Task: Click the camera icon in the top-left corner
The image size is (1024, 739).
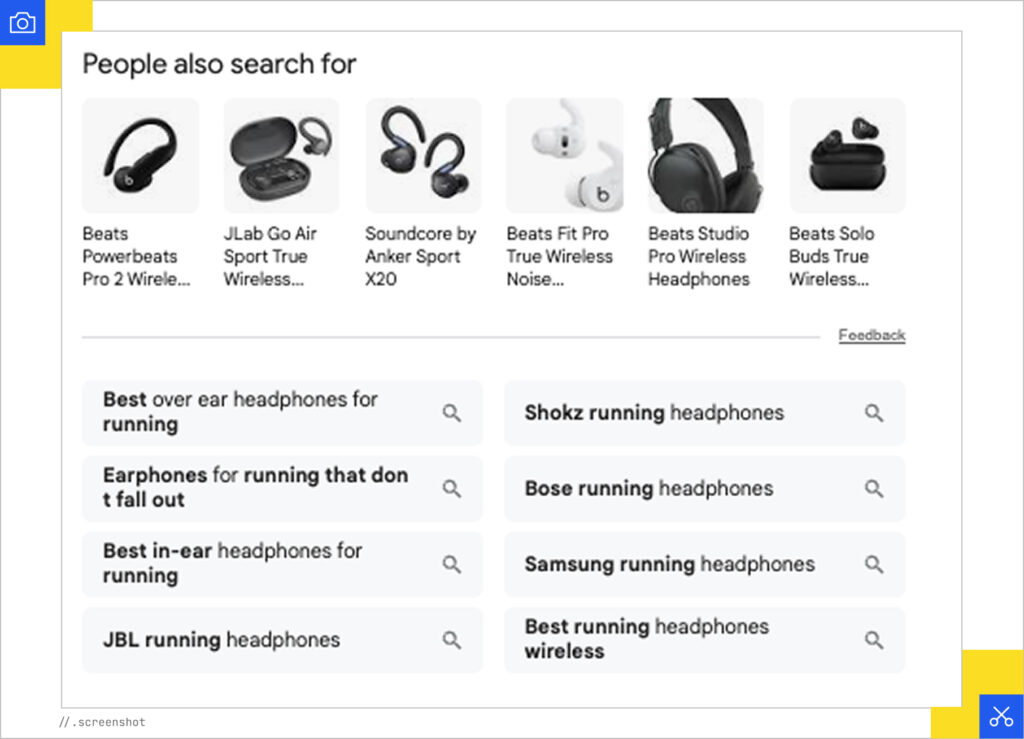Action: pos(22,22)
